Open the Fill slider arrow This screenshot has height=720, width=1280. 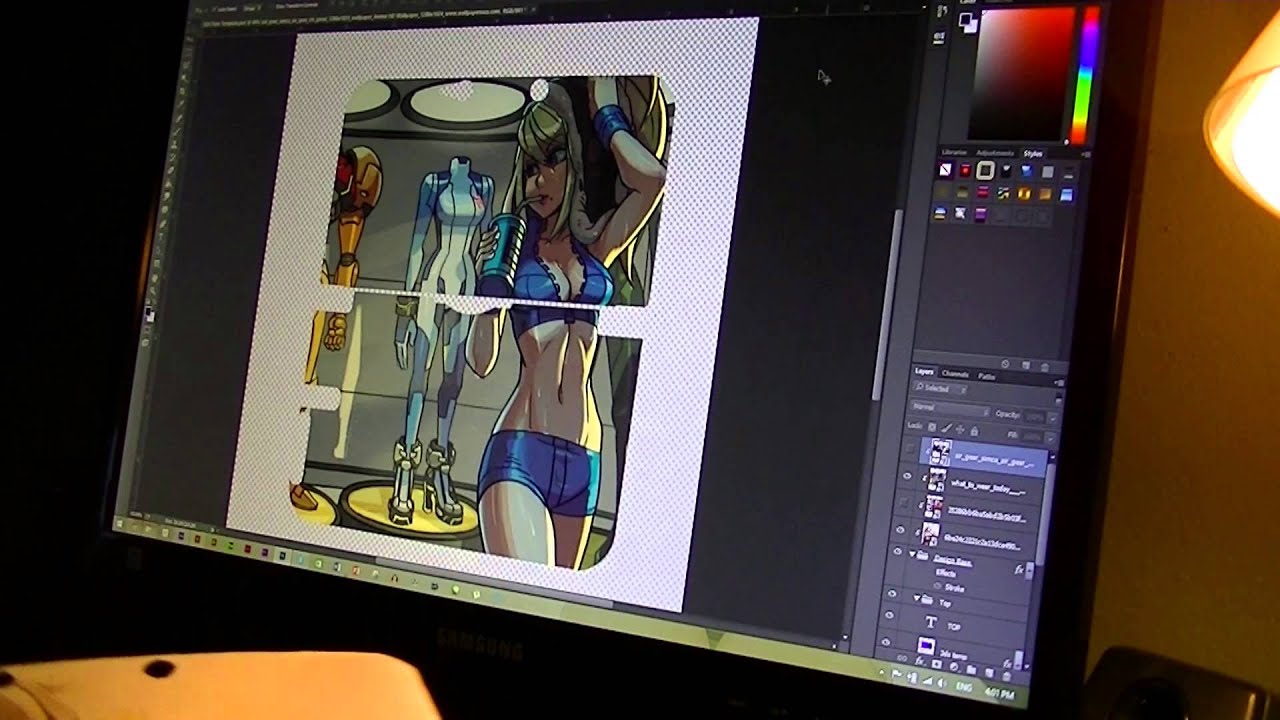pos(1050,437)
